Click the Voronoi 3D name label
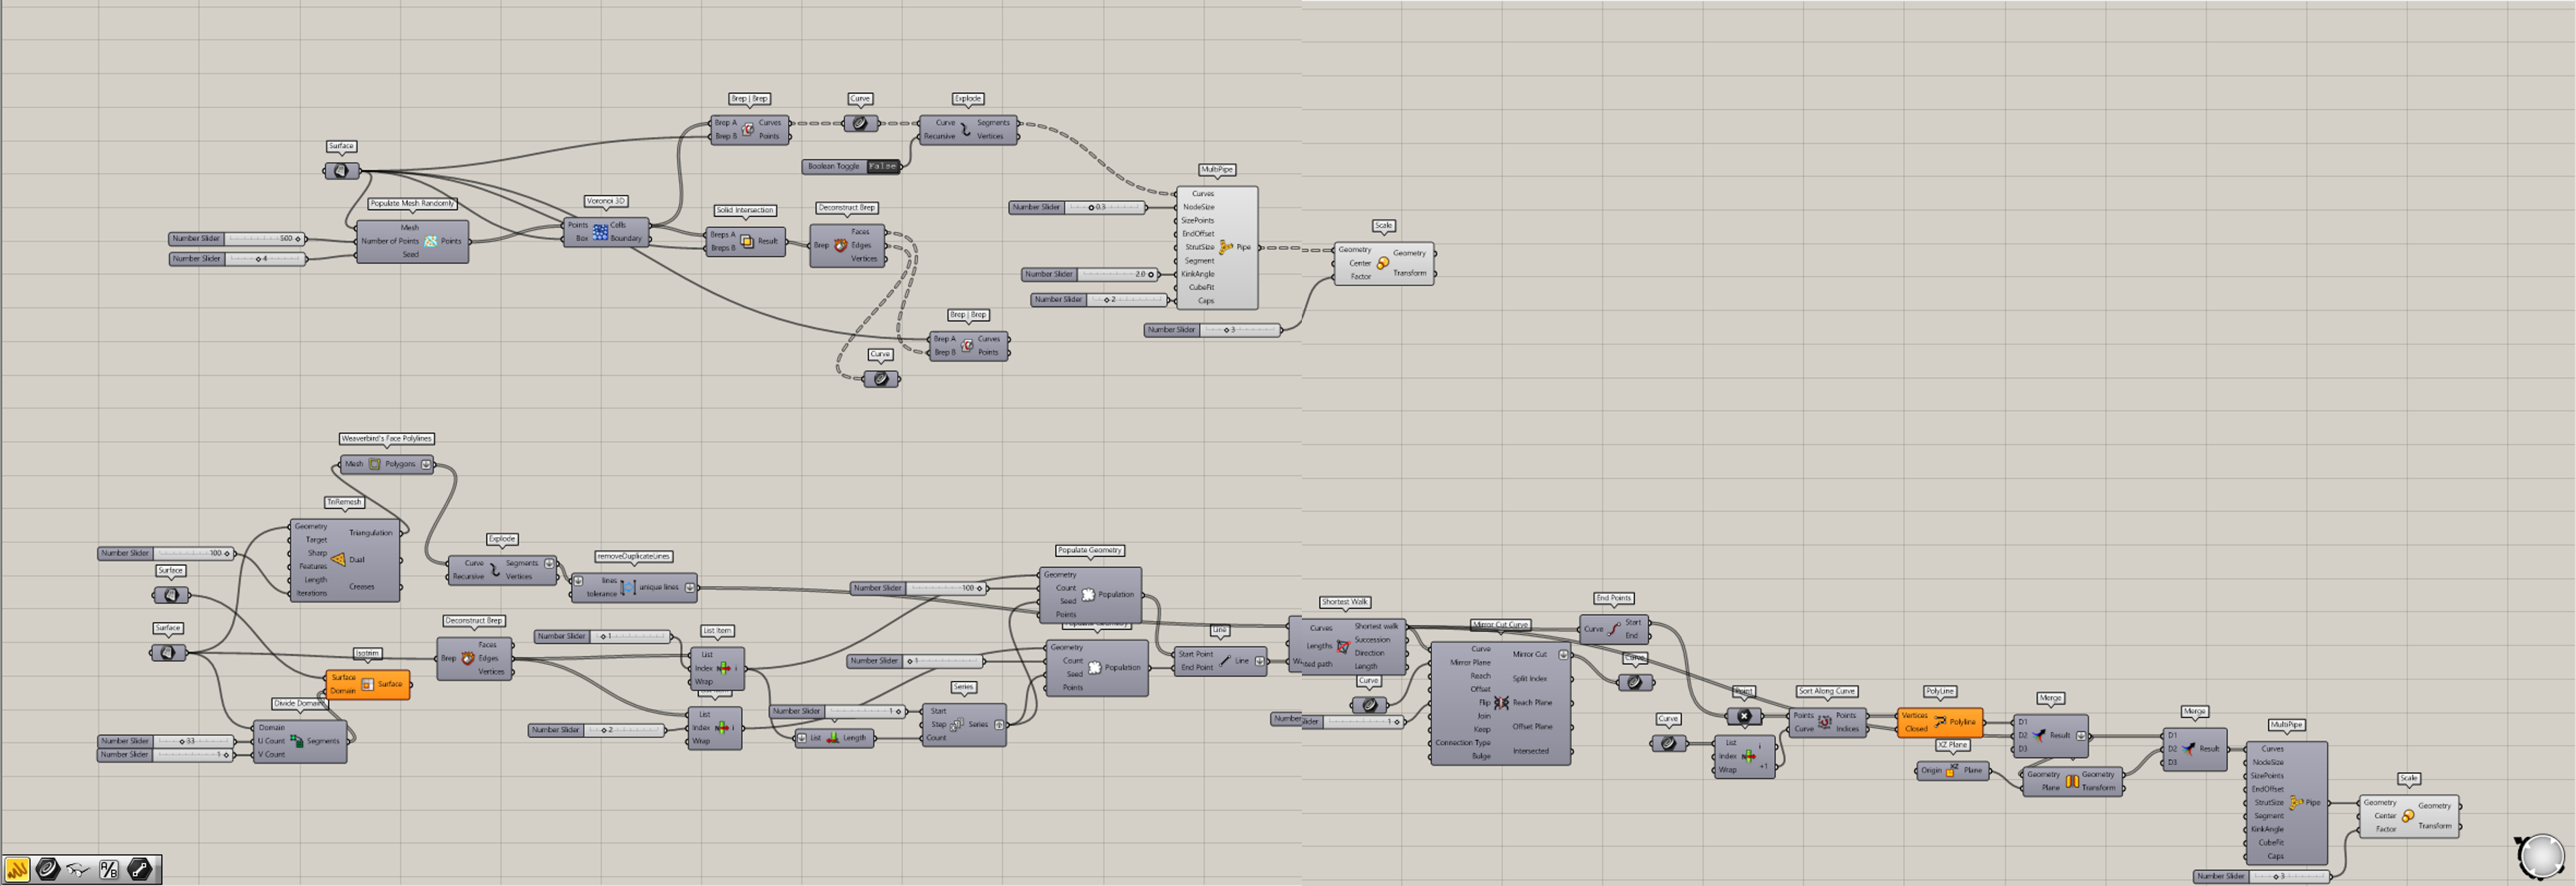Viewport: 2576px width, 886px height. click(x=606, y=201)
